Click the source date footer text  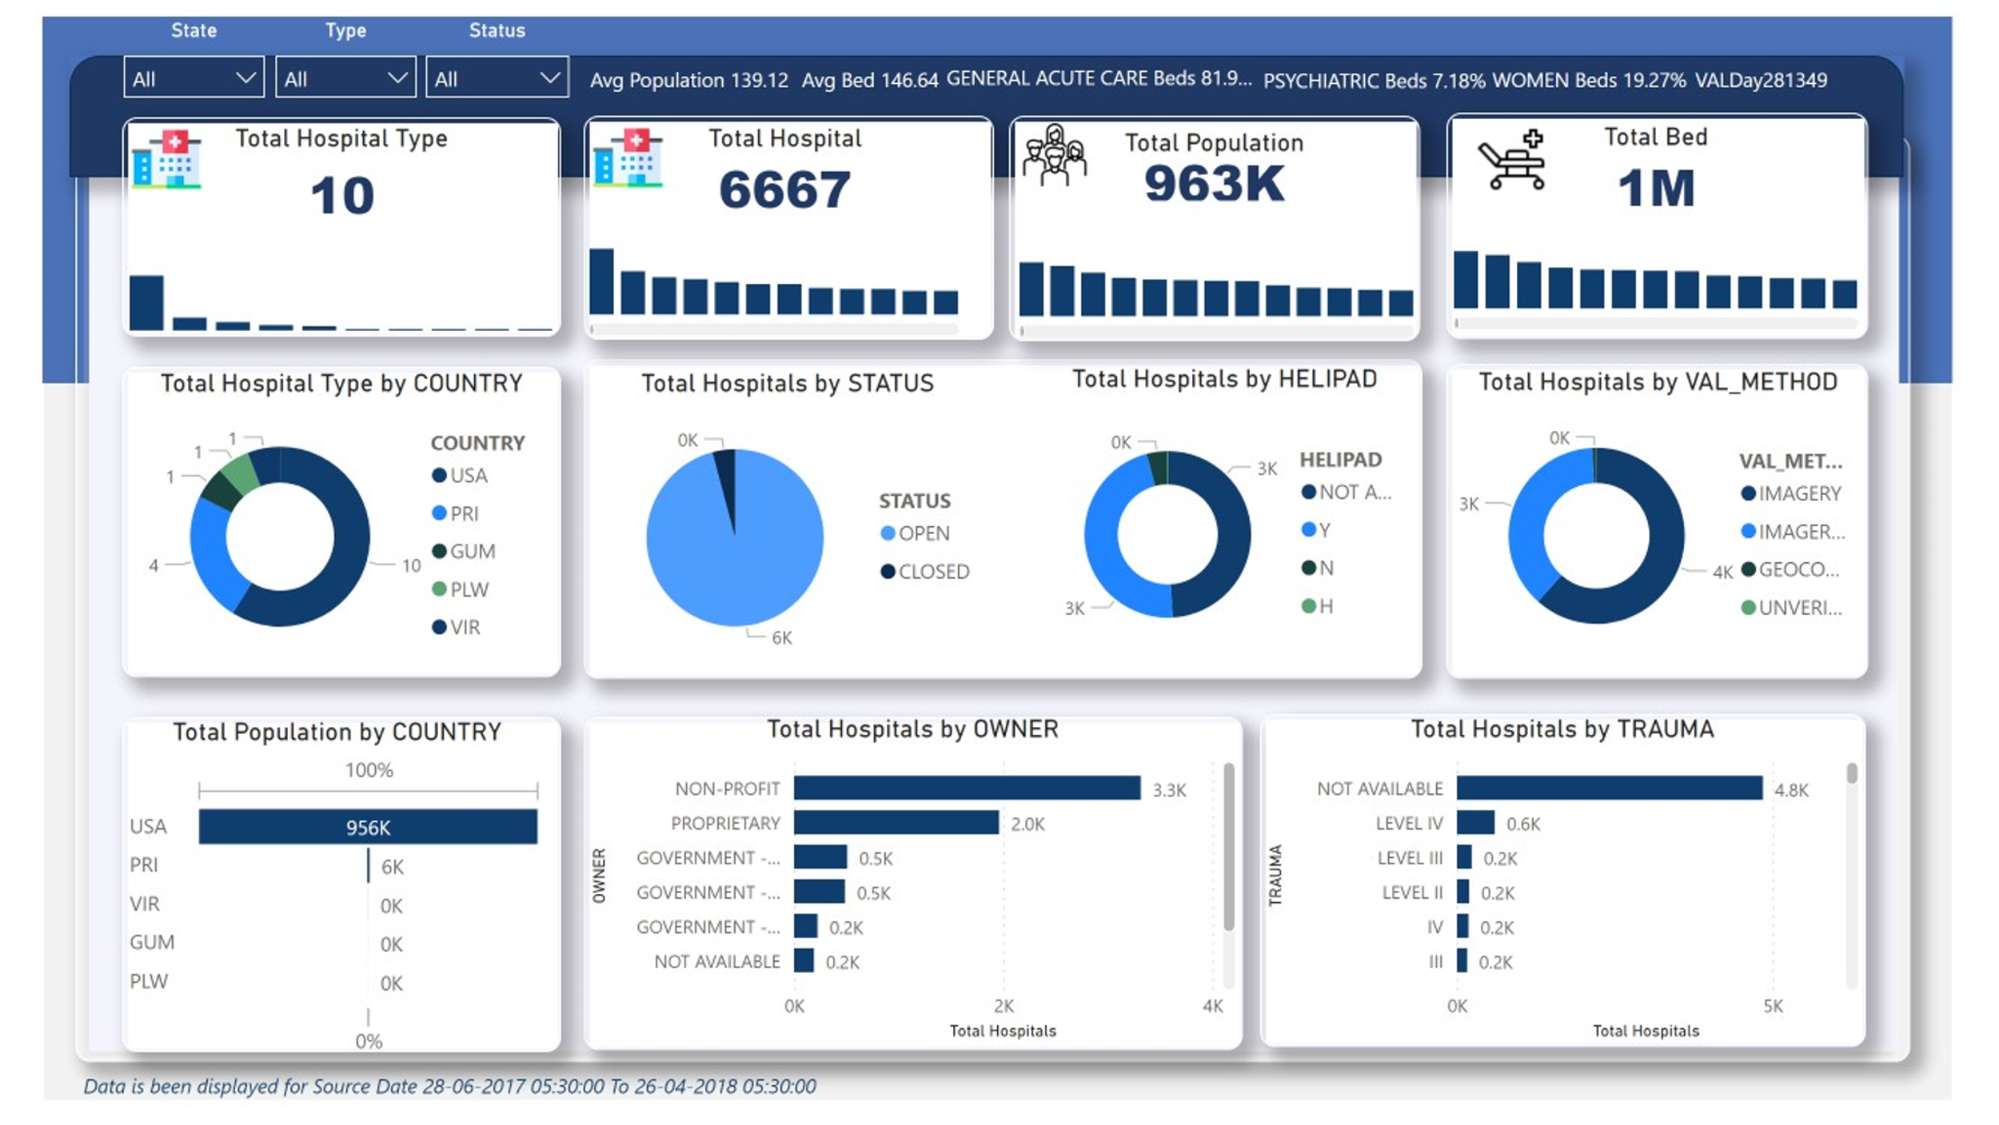click(450, 1086)
